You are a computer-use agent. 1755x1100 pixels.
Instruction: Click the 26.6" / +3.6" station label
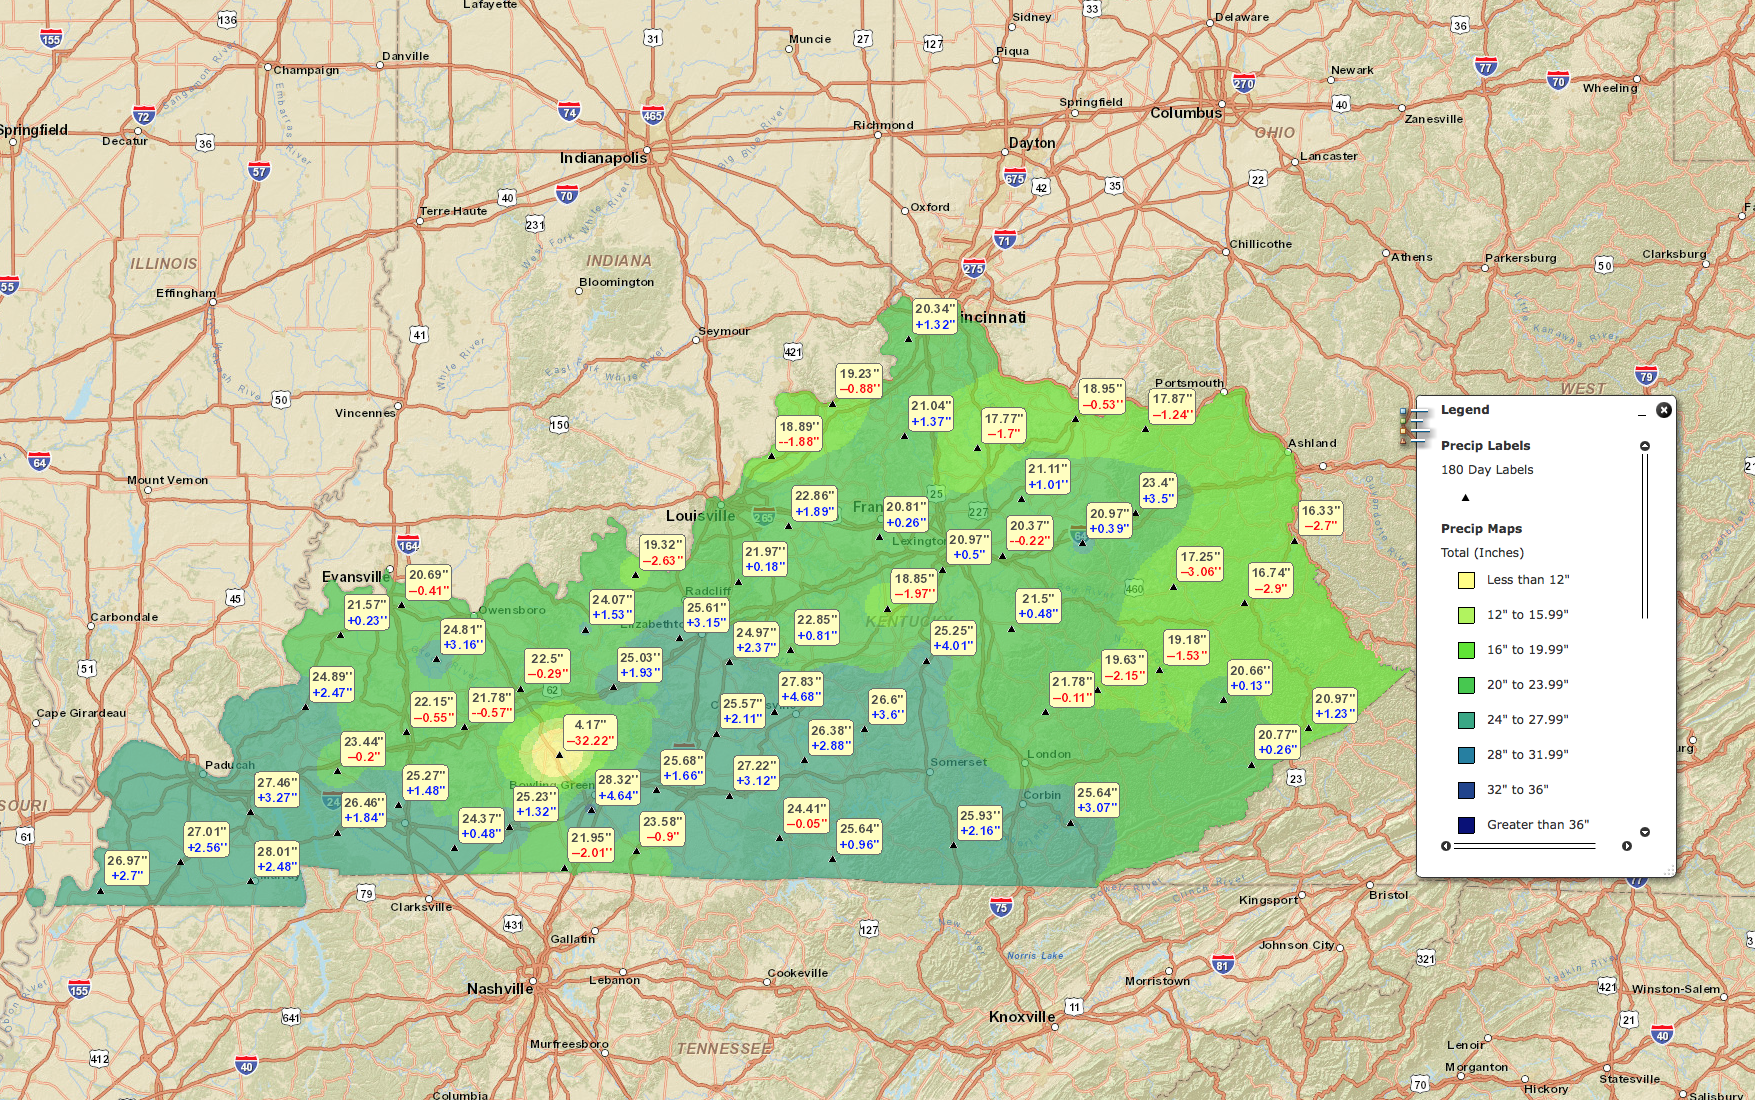tap(887, 707)
